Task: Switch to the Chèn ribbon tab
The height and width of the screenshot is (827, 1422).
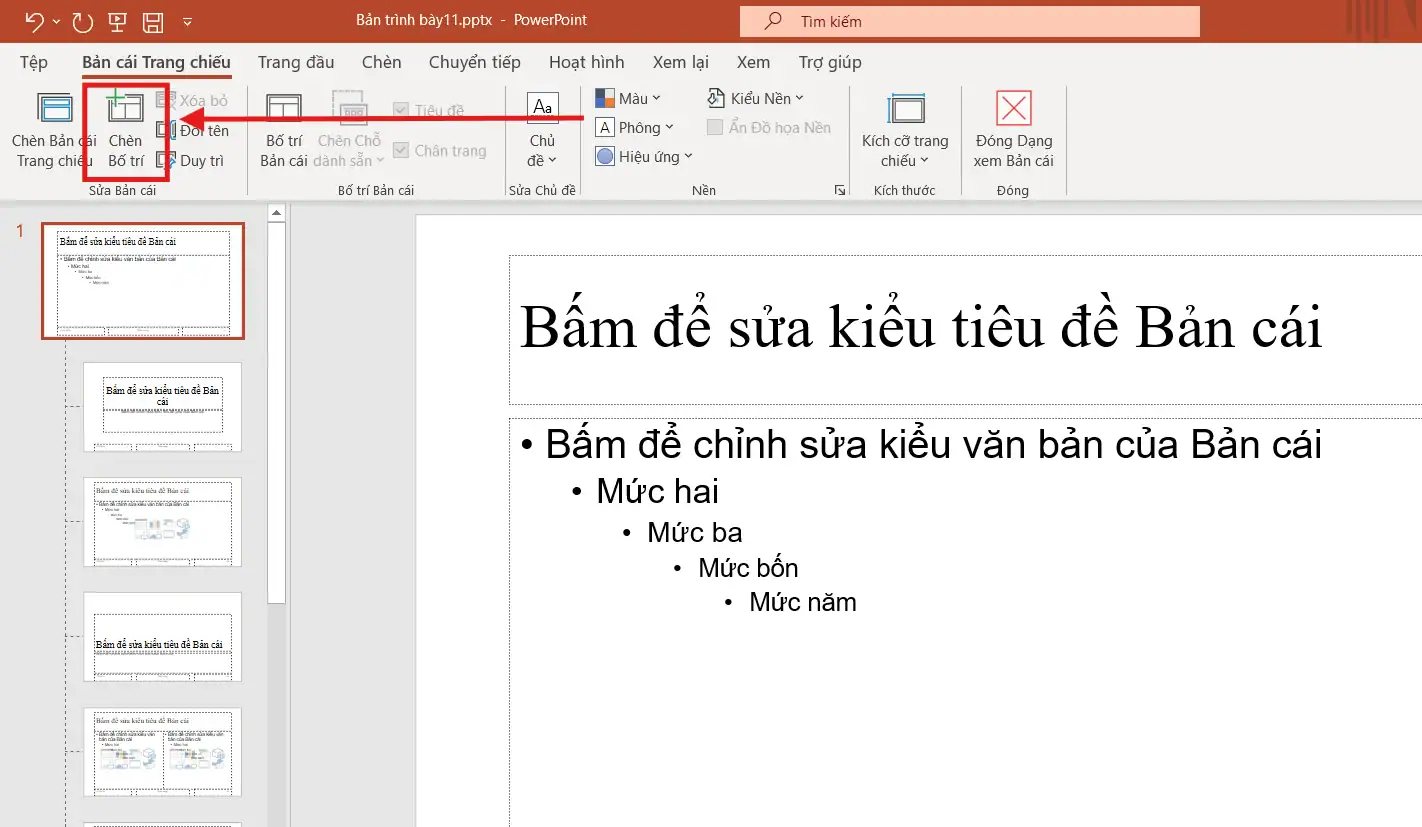Action: click(x=381, y=62)
